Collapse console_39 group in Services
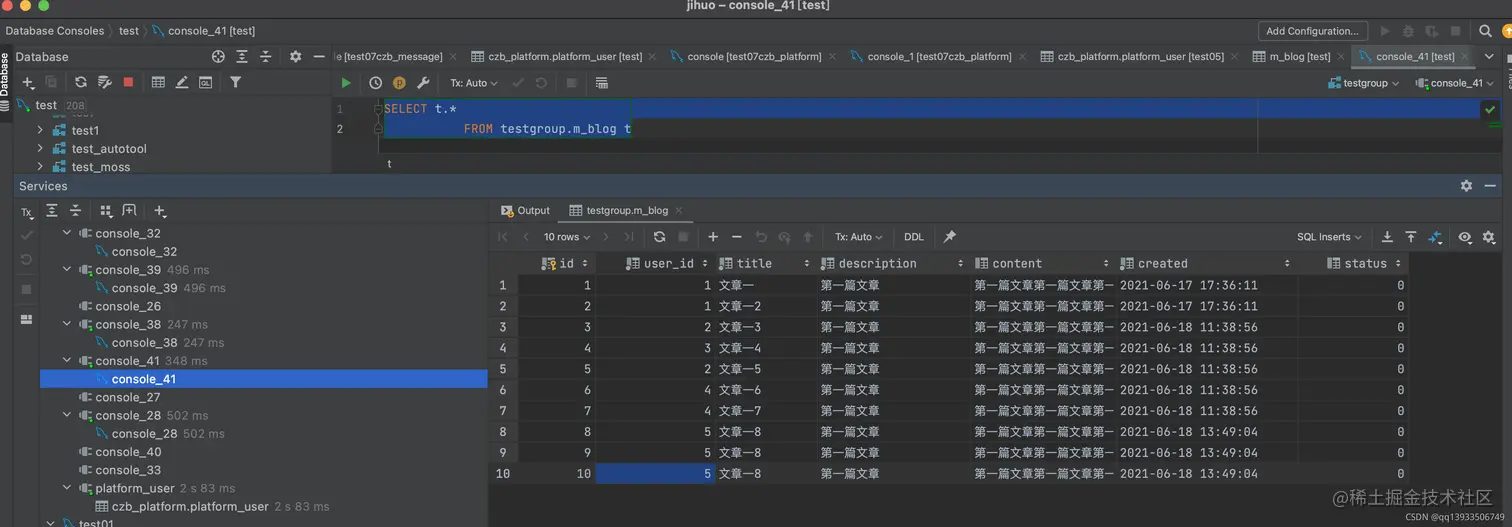1512x527 pixels. click(x=67, y=269)
